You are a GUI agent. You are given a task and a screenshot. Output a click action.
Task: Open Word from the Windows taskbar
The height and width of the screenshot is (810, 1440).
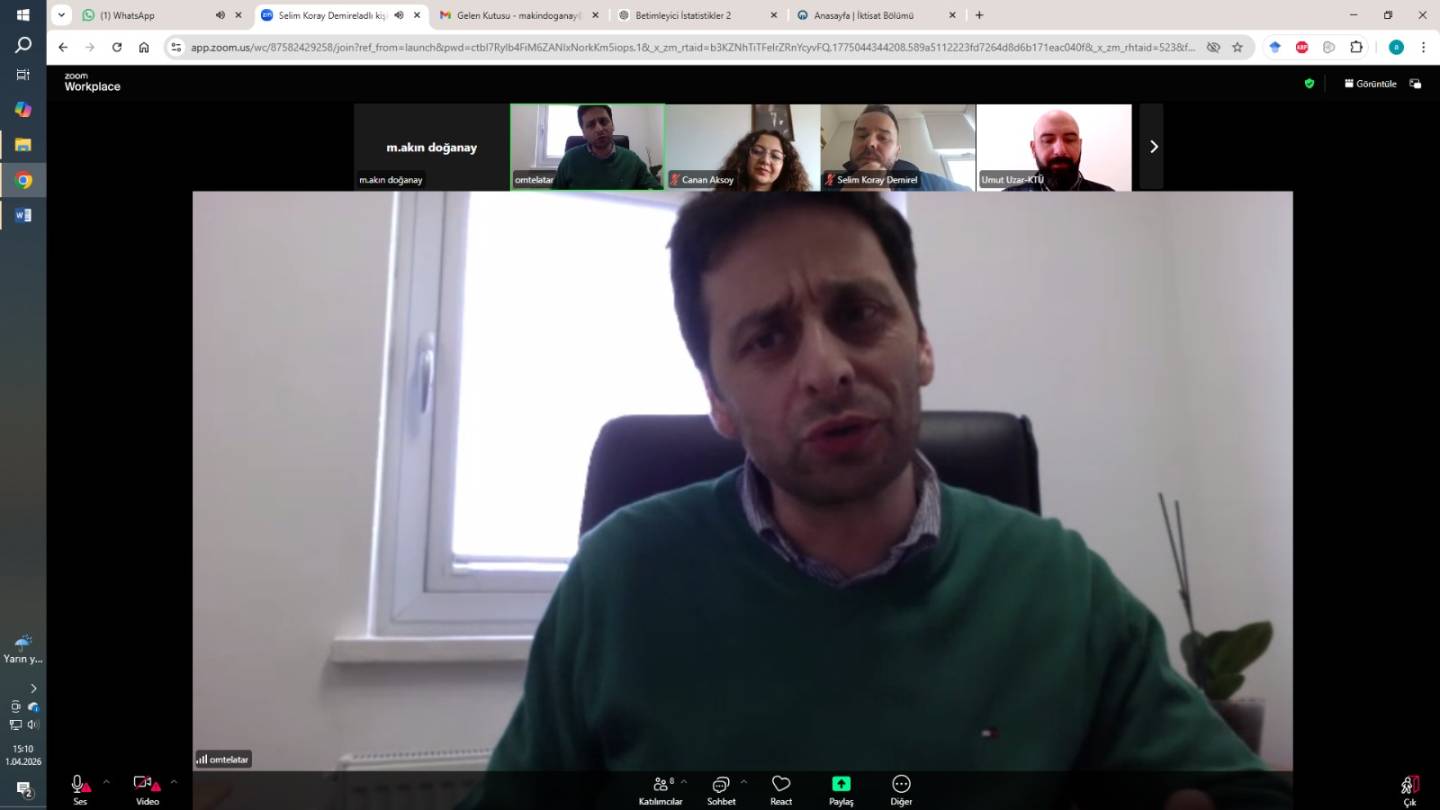pyautogui.click(x=23, y=215)
